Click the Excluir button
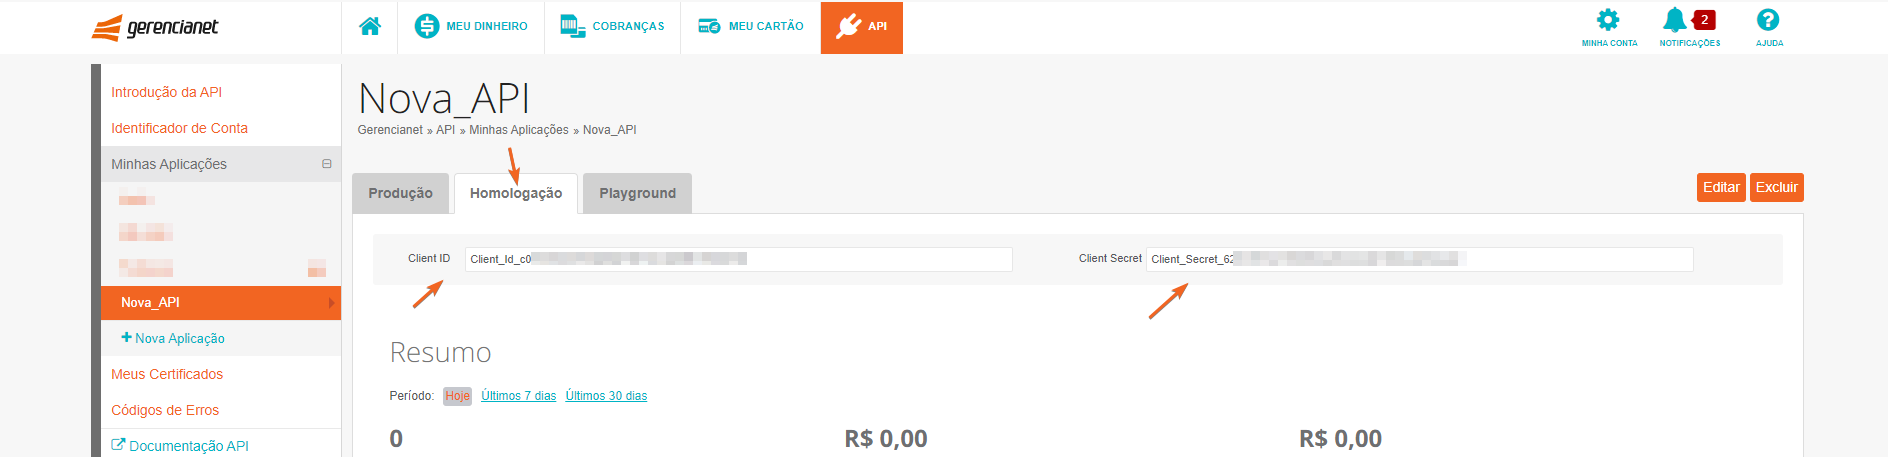Viewport: 1888px width, 457px height. (x=1777, y=187)
